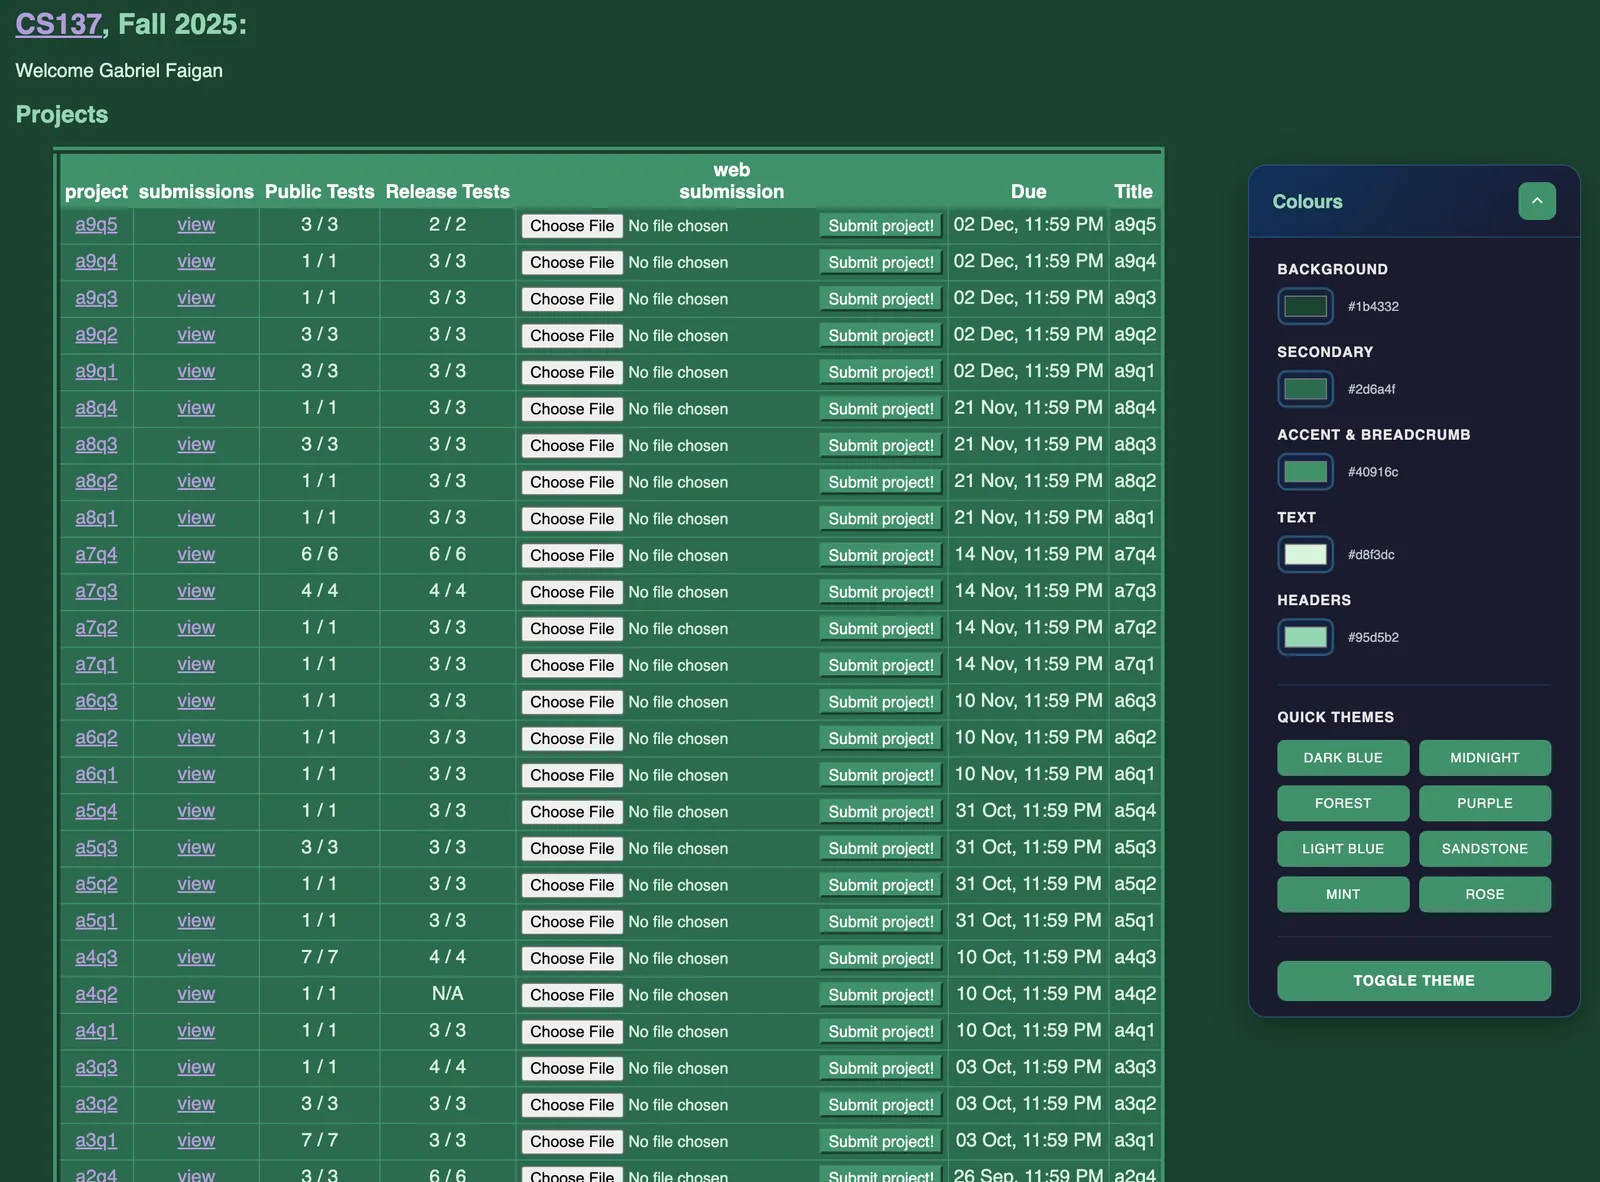Viewport: 1600px width, 1182px height.
Task: Open the CS137 course link
Action: point(58,24)
